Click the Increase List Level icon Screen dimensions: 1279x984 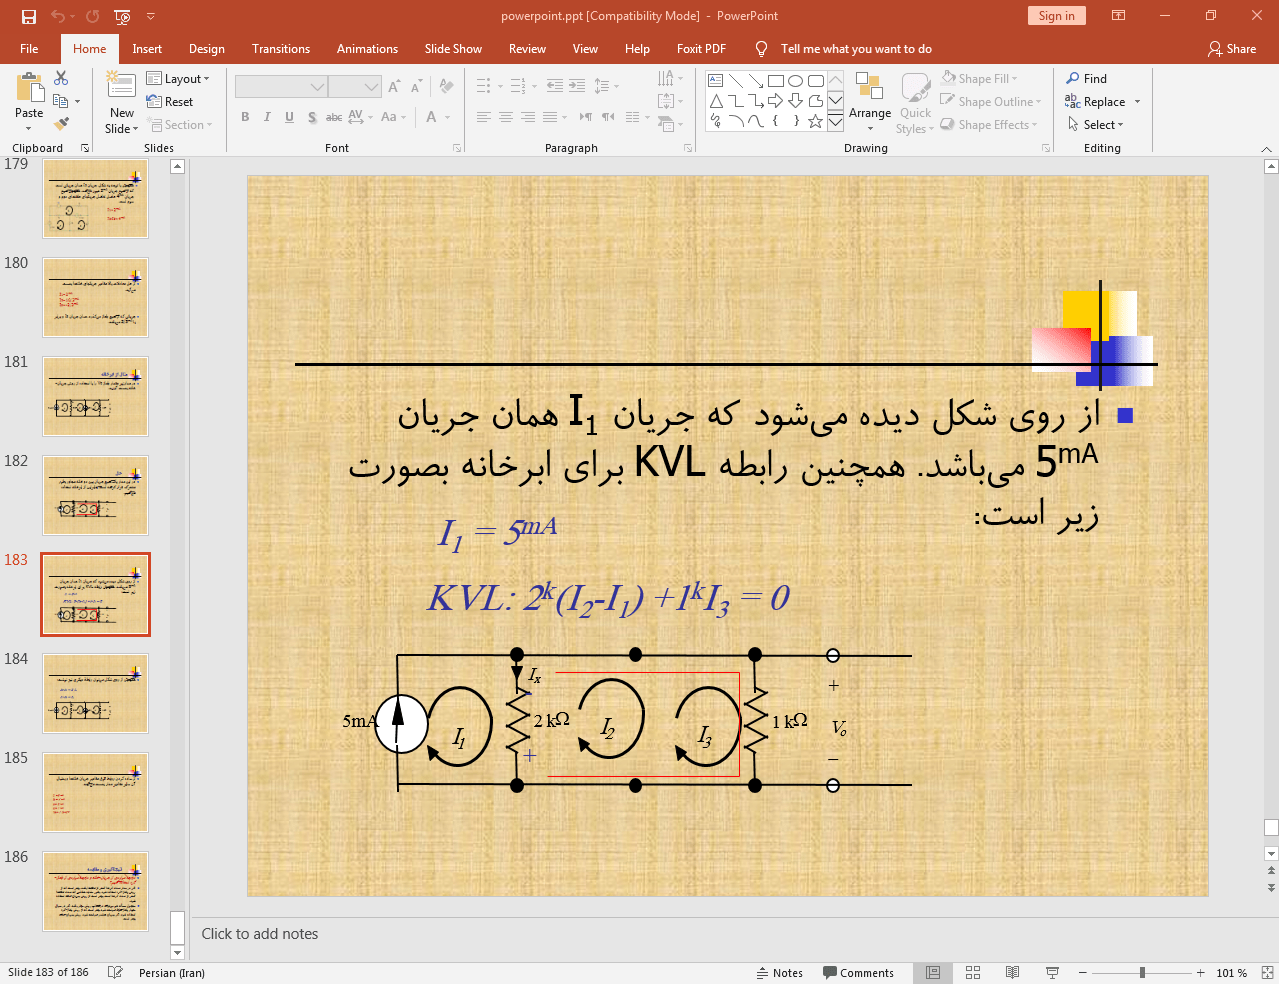577,86
